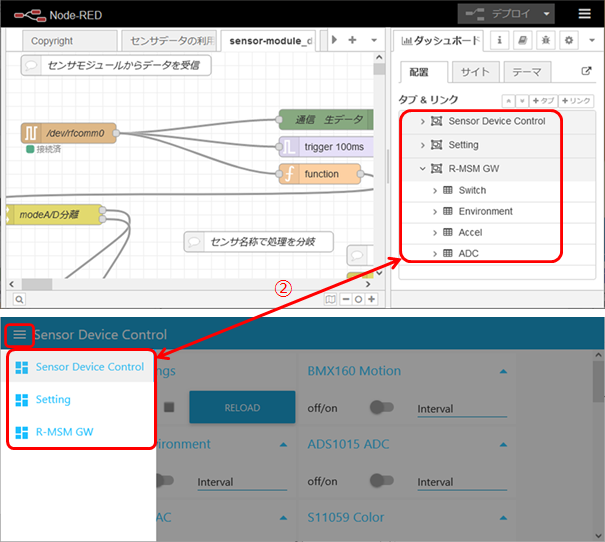Click the BMX160 Motion Interval input field
Screen dimensions: 605x542
pyautogui.click(x=461, y=408)
